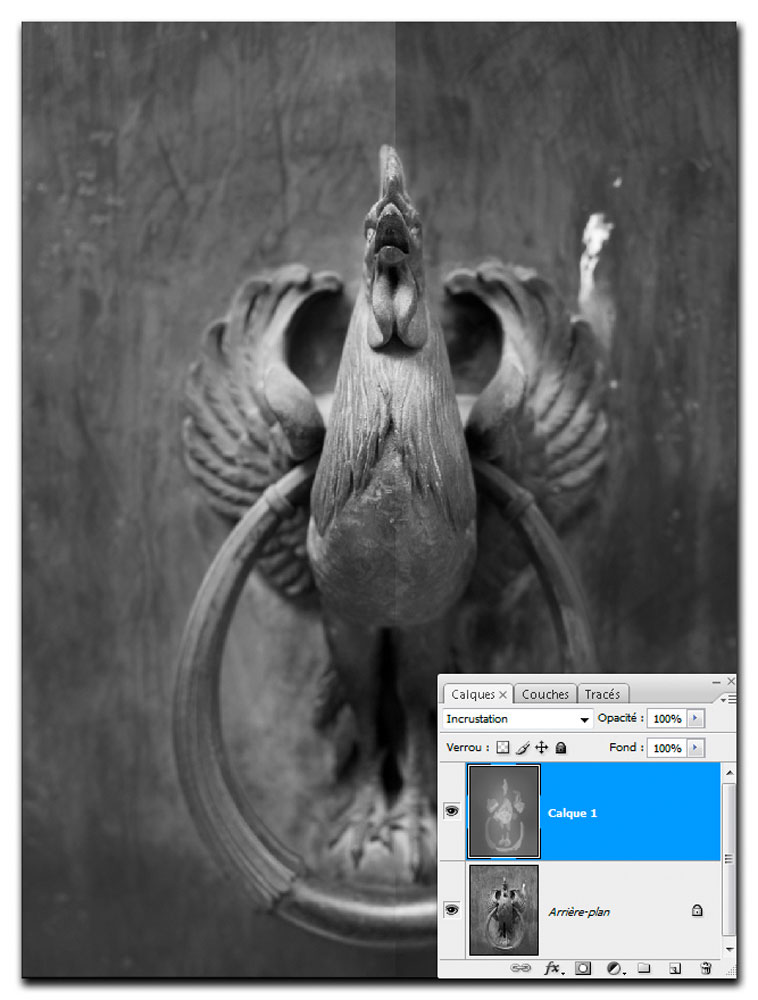Hide the Arrière-plan layer
Viewport: 758px width, 1000px height.
pyautogui.click(x=452, y=909)
